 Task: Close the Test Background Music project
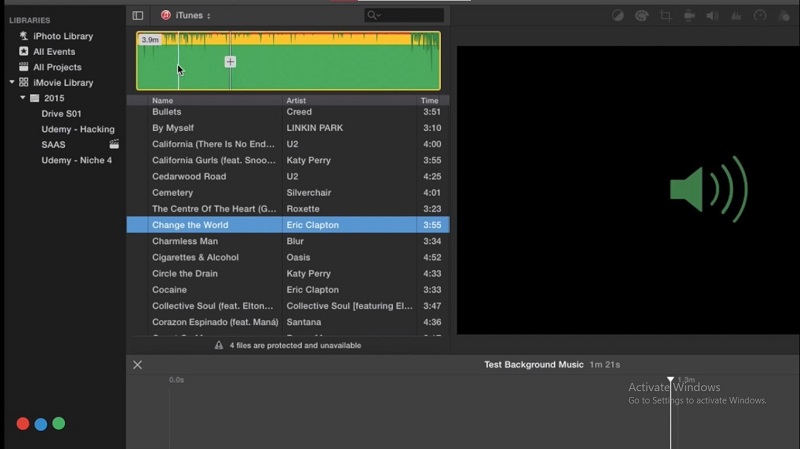tap(138, 365)
